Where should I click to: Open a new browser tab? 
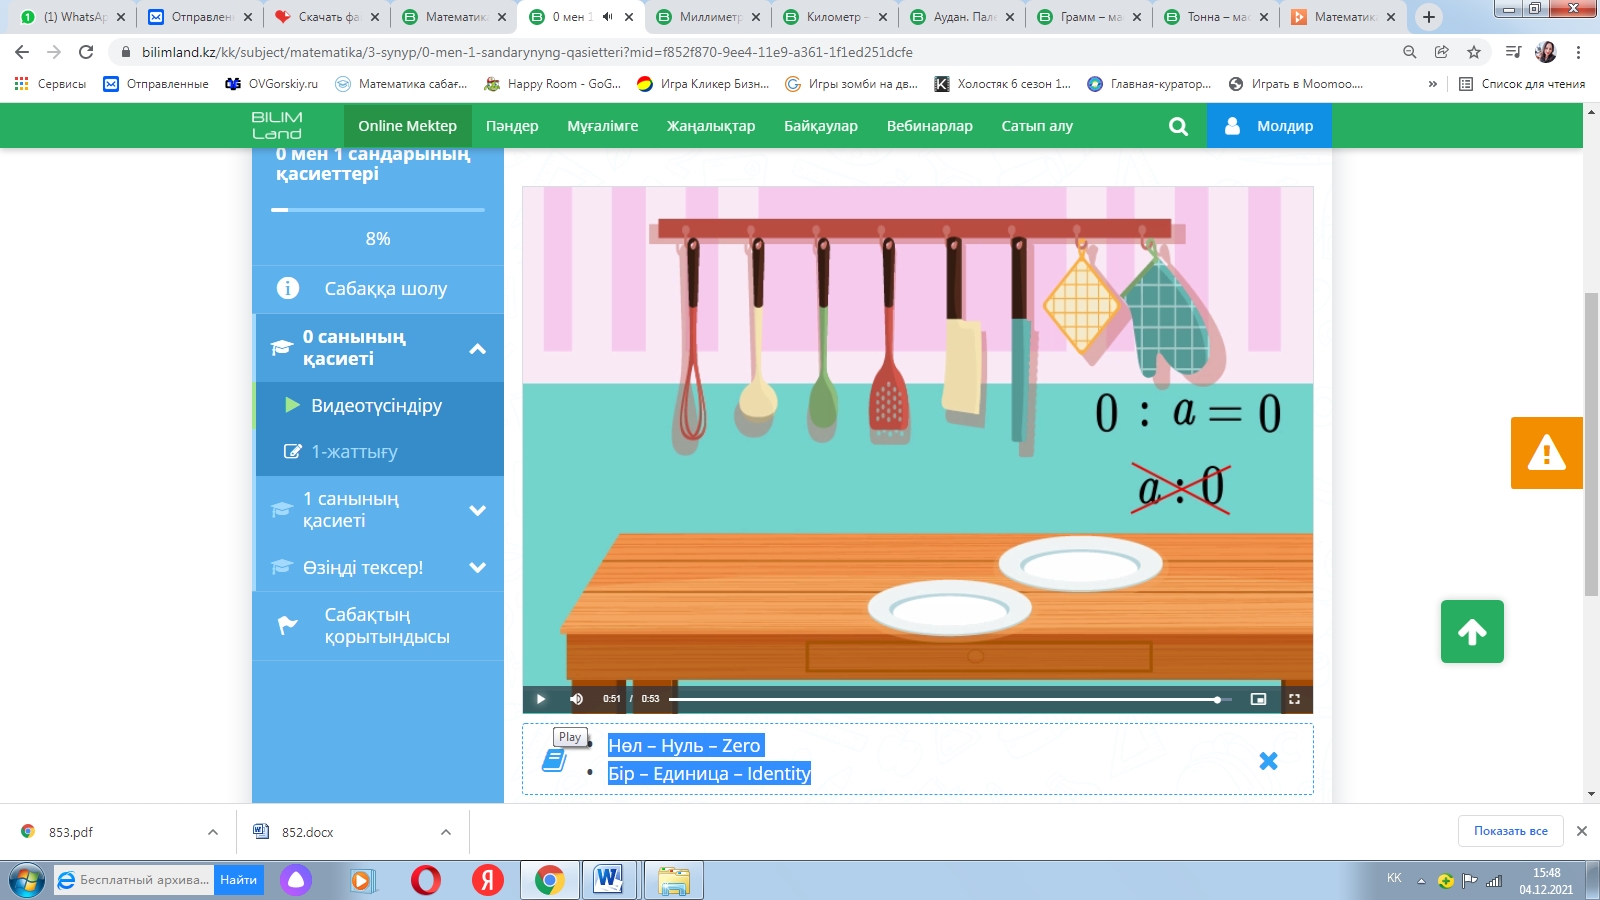(x=1429, y=17)
